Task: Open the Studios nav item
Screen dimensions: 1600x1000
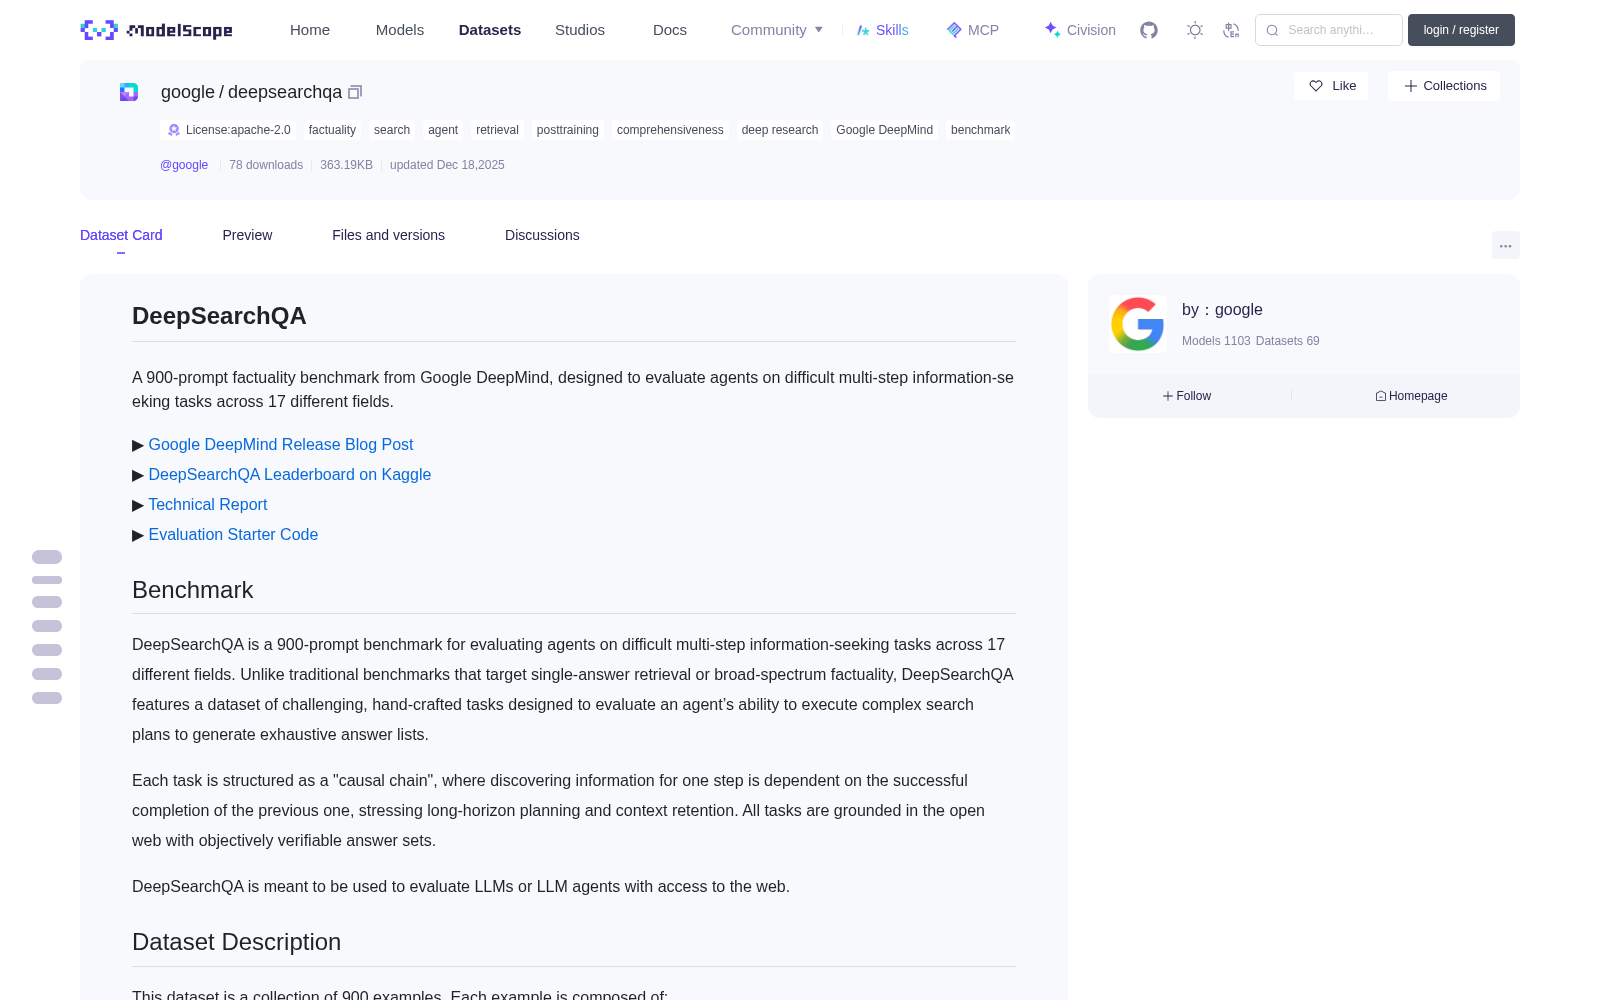Action: (x=580, y=30)
